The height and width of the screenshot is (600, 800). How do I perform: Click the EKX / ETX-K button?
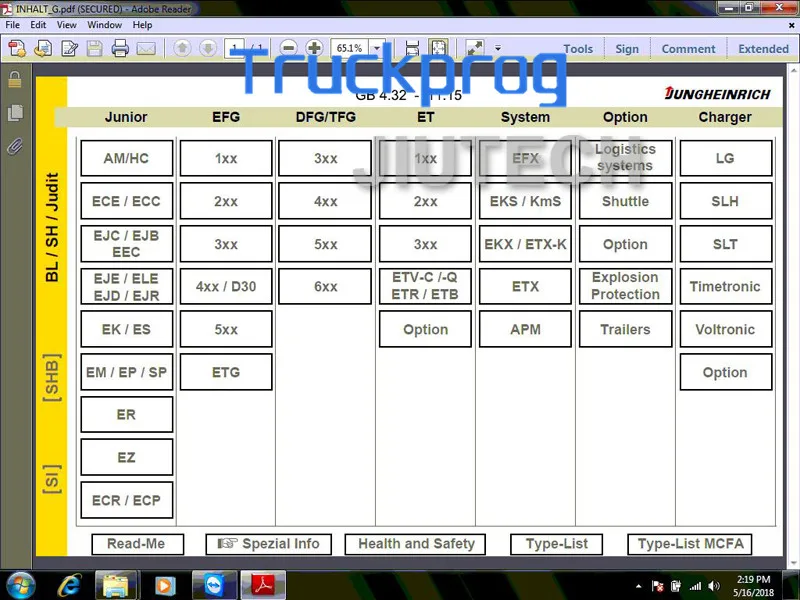tap(525, 244)
